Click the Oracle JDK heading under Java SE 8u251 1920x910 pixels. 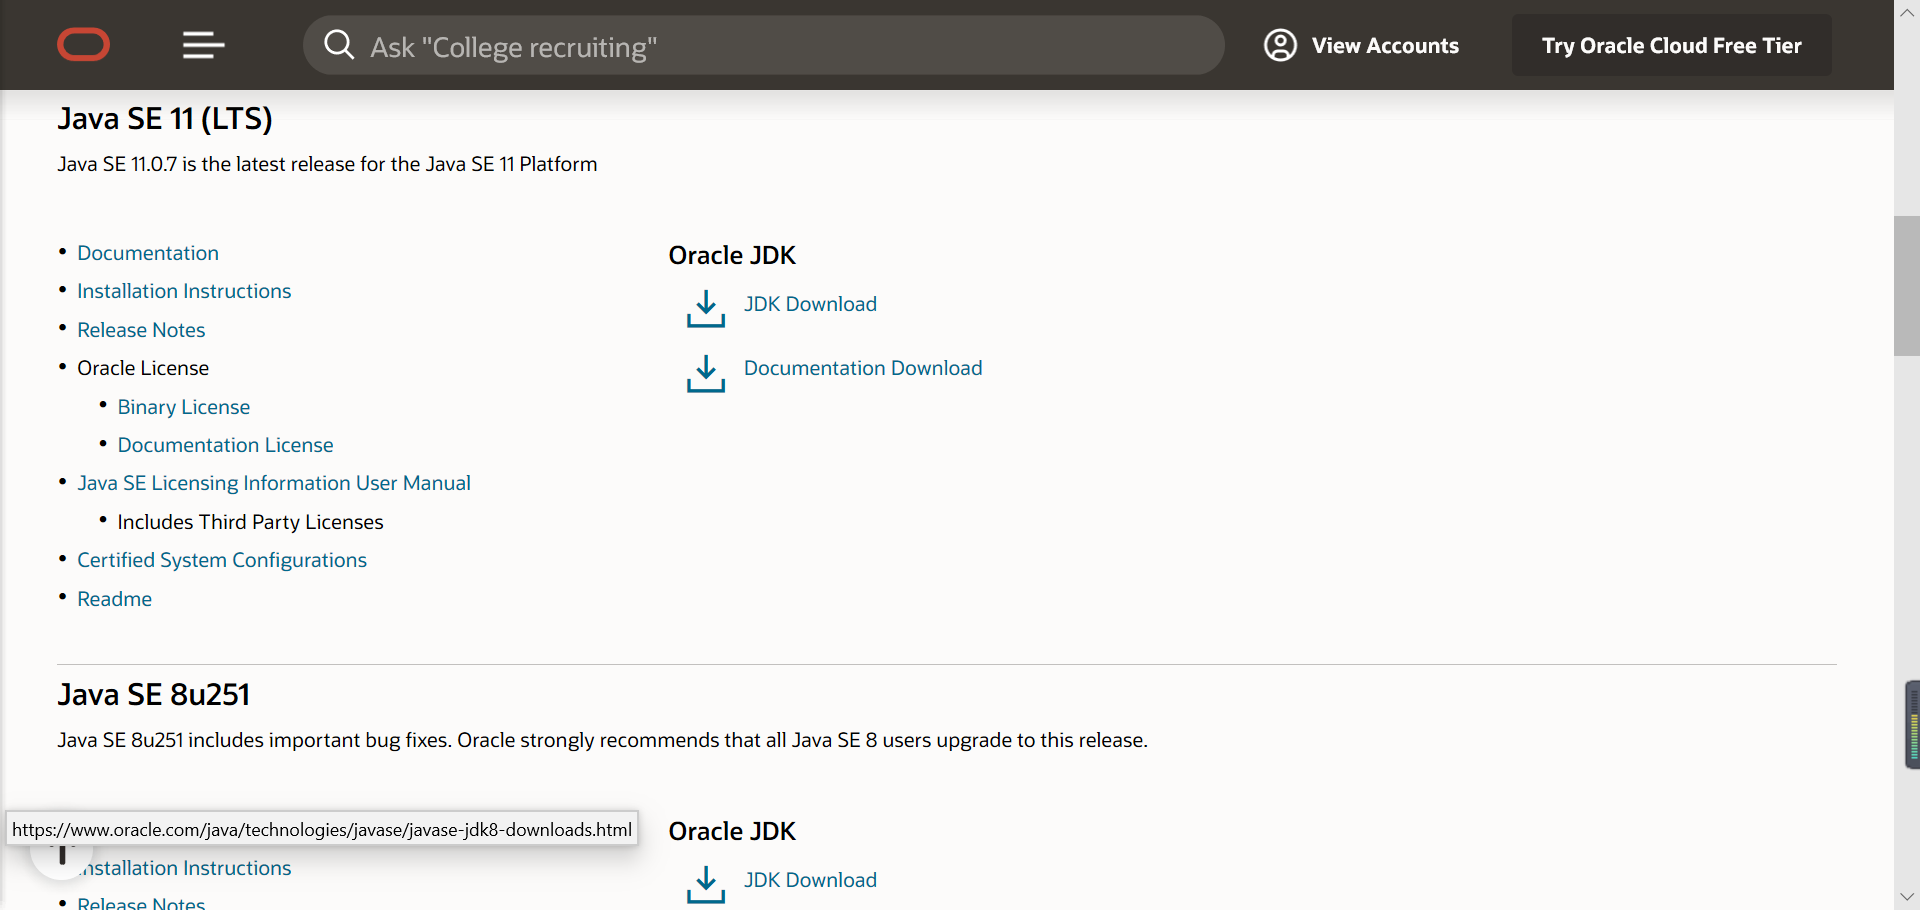click(x=732, y=831)
